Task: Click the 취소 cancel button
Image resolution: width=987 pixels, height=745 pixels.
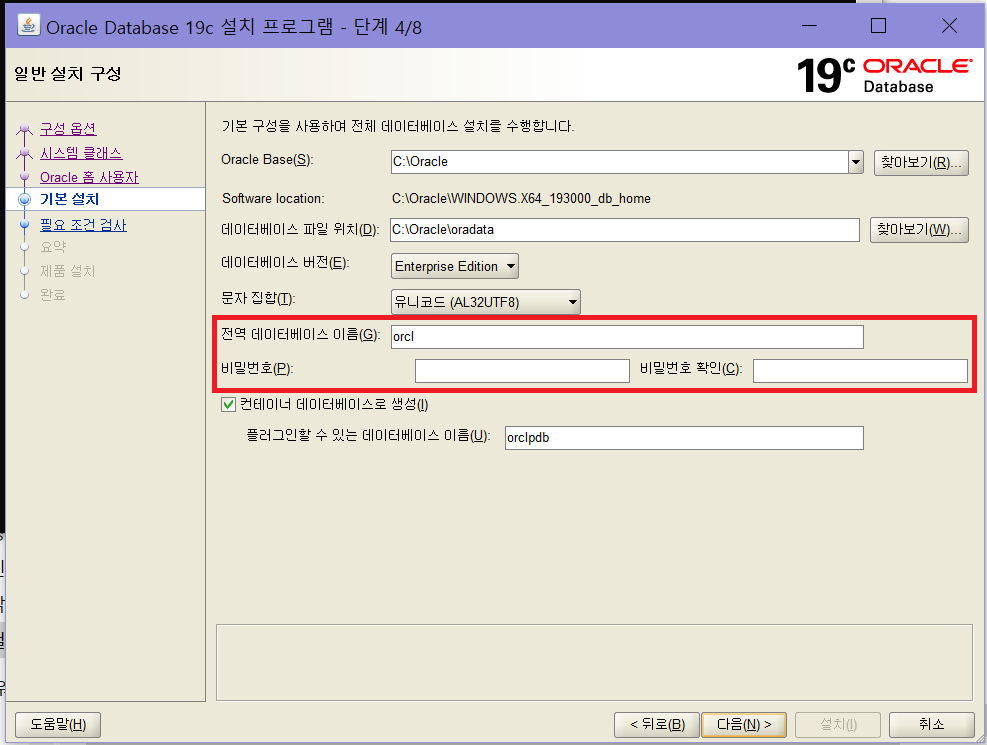Action: [x=932, y=725]
